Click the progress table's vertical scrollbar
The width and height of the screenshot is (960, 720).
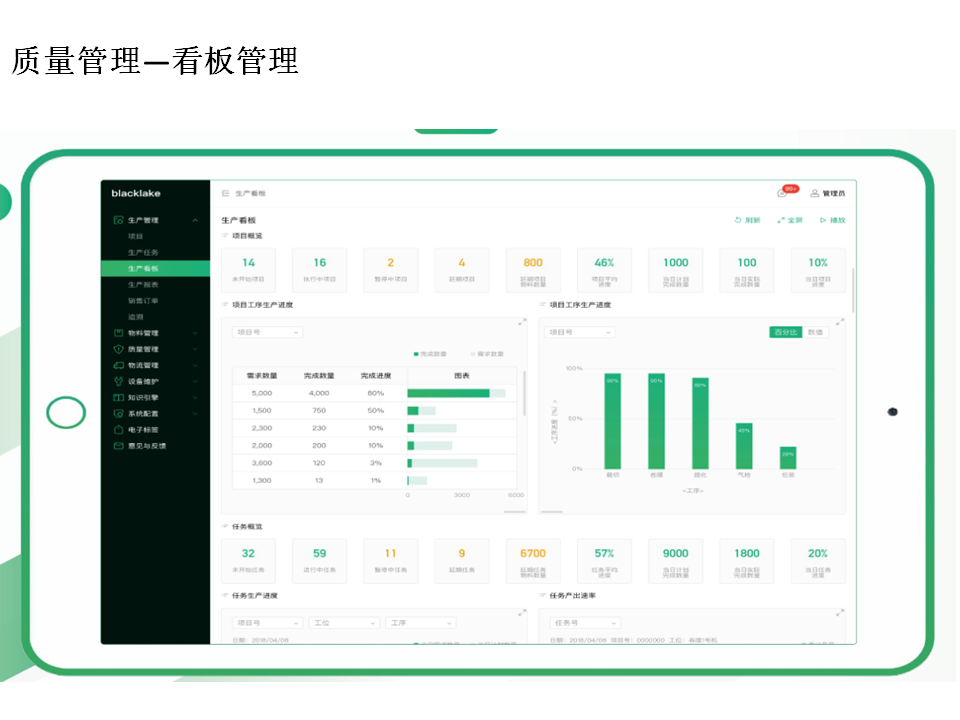[525, 393]
